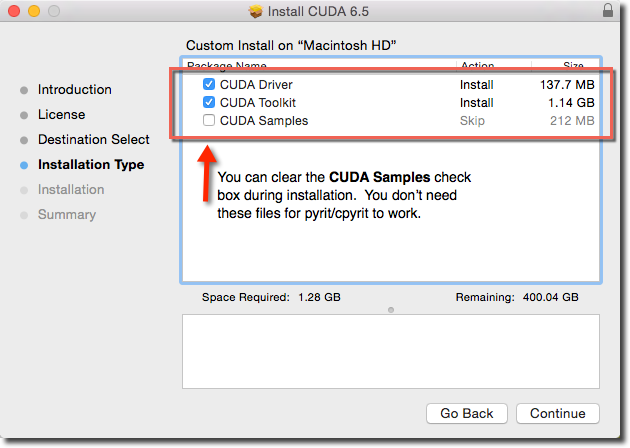The image size is (630, 448).
Task: Click the Custom Install on Macintosh HD heading
Action: coord(291,45)
